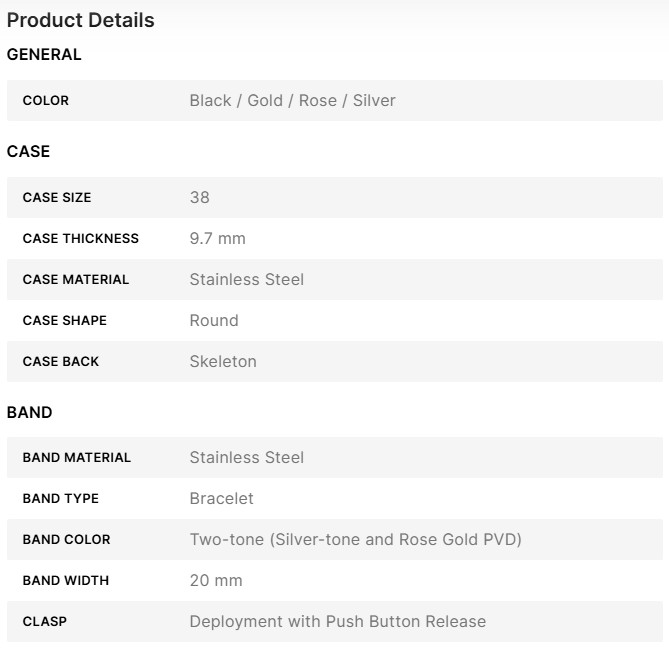The width and height of the screenshot is (669, 652).
Task: Click the CASE section header
Action: (28, 152)
